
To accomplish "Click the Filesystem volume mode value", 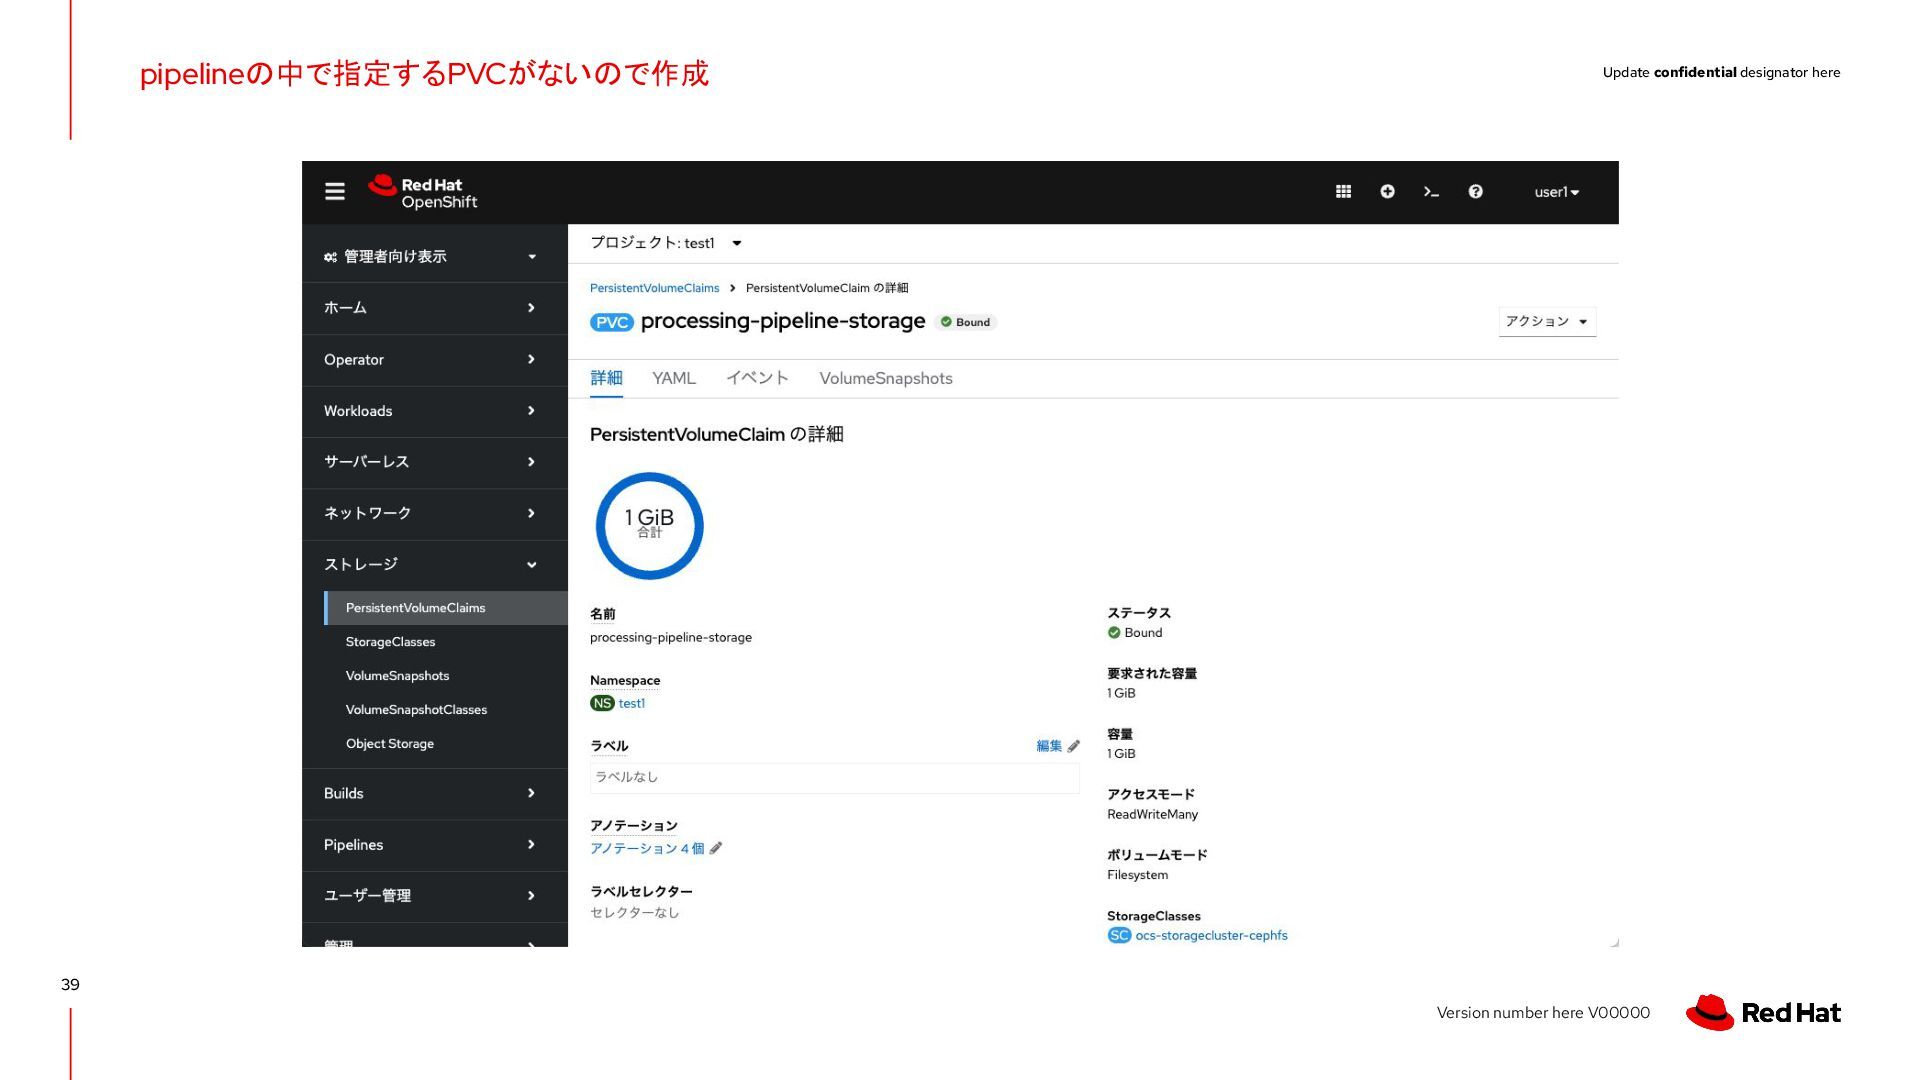I will pyautogui.click(x=1137, y=874).
